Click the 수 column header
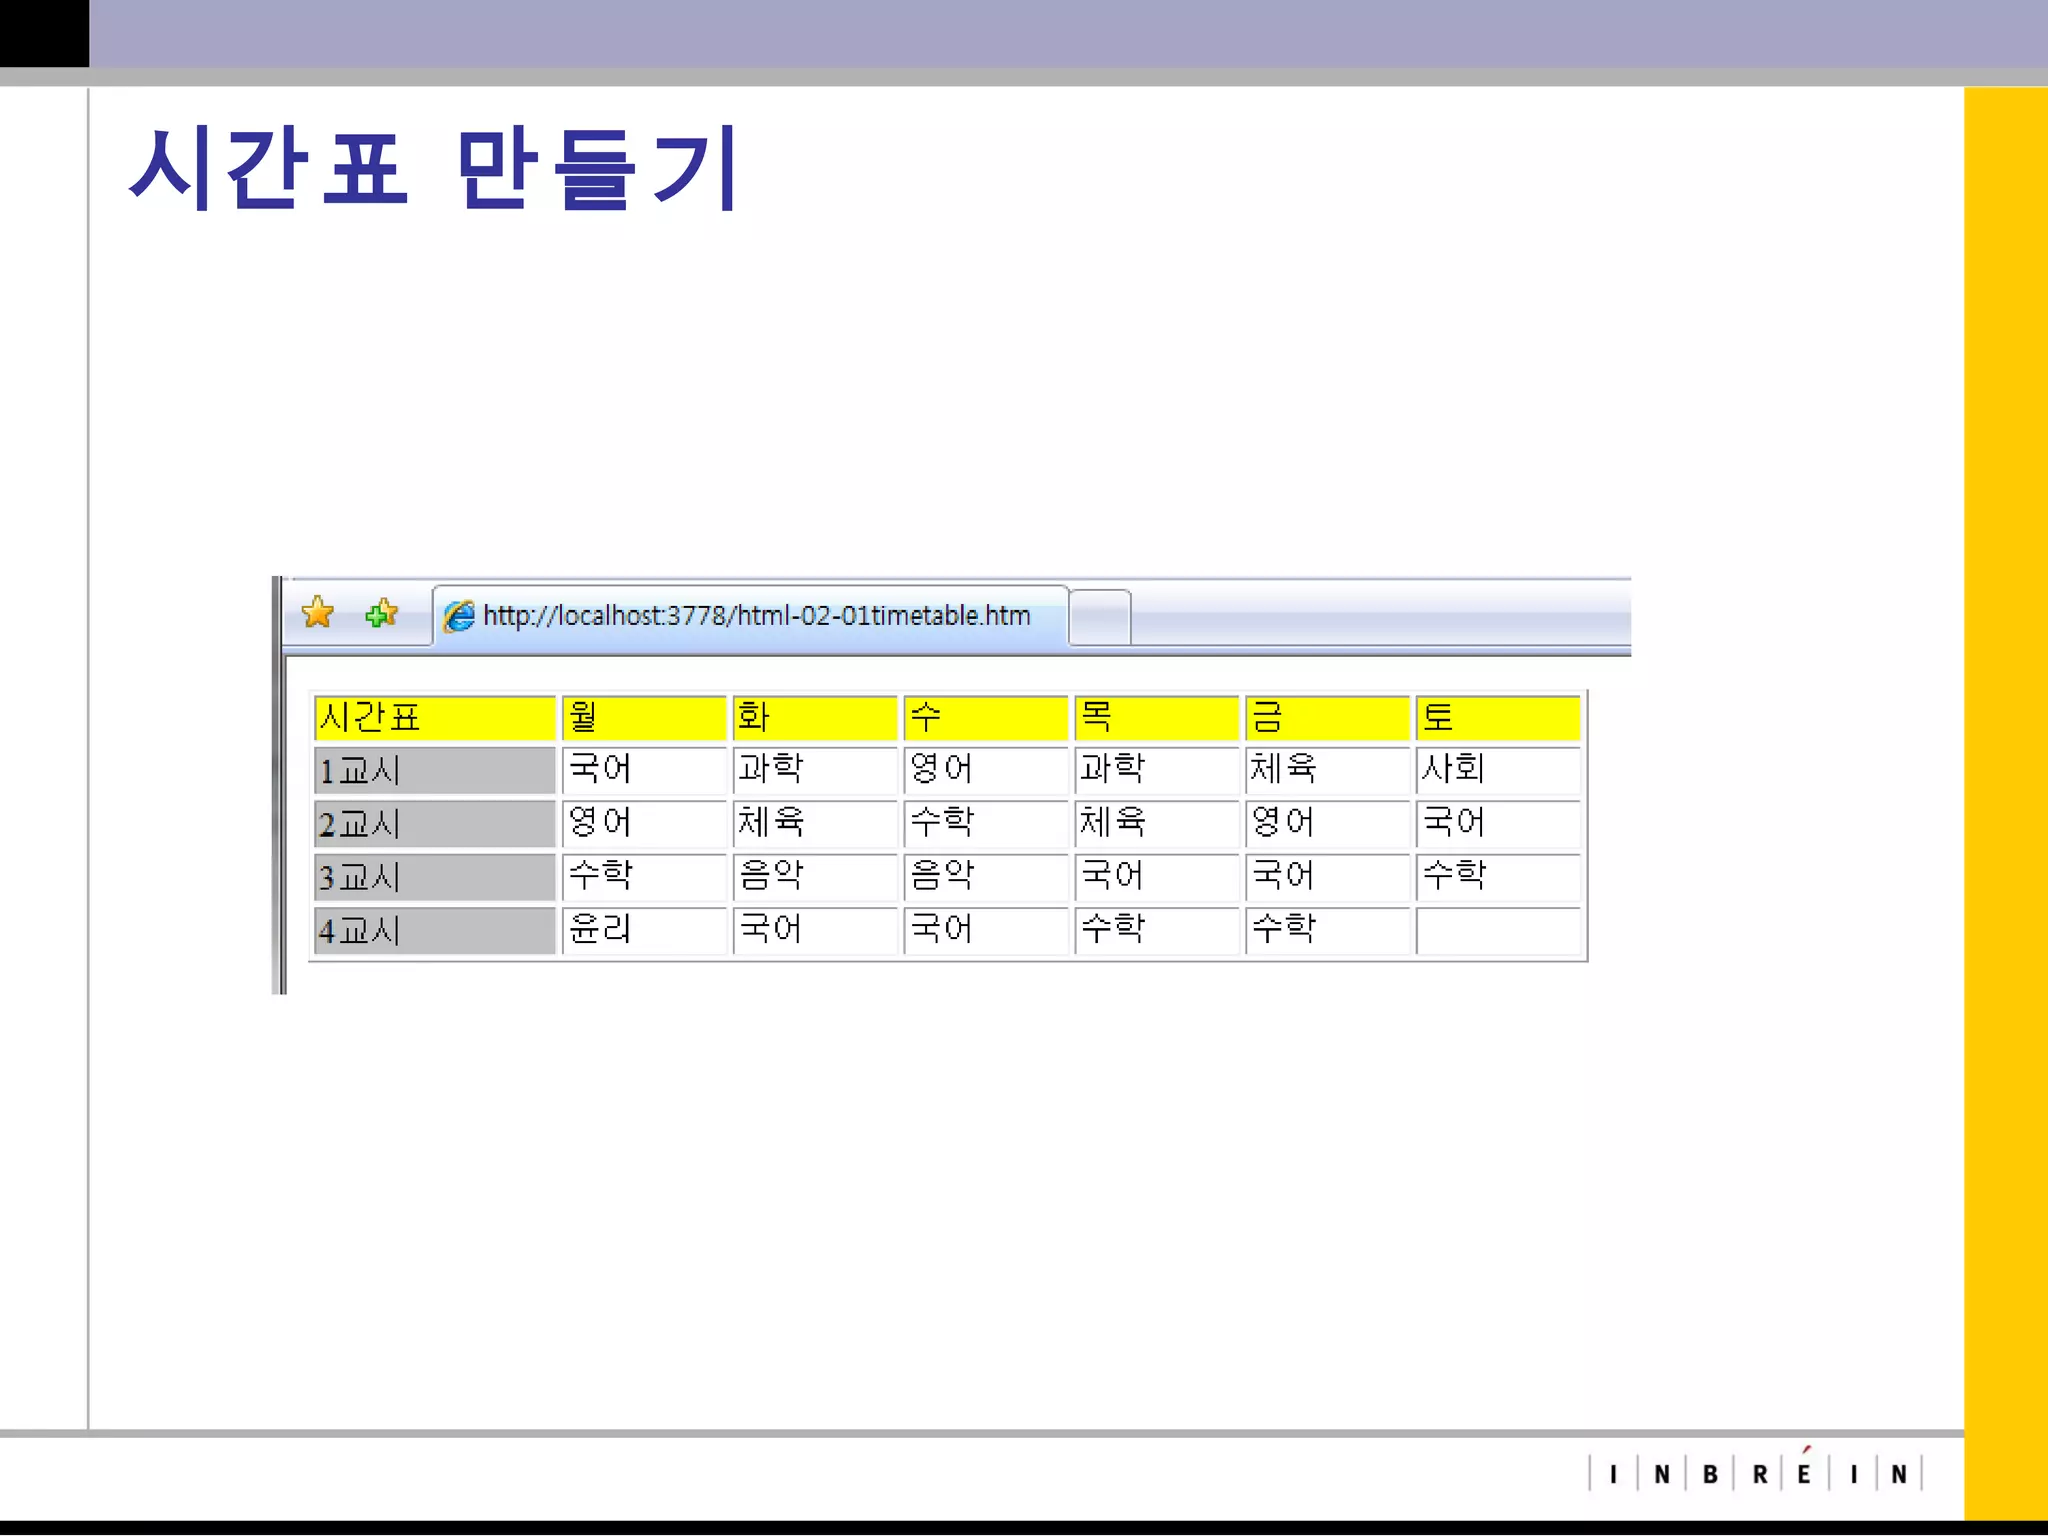2048x1536 pixels. pyautogui.click(x=985, y=717)
